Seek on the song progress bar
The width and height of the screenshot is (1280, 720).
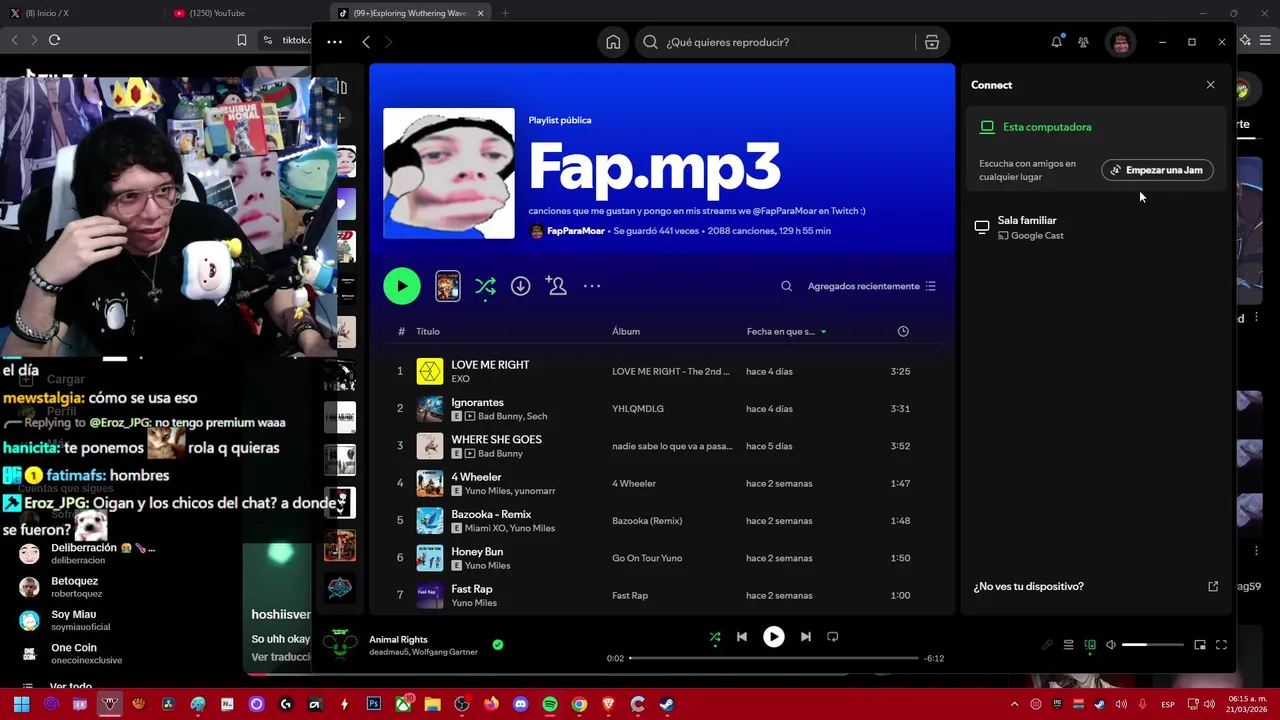coord(774,658)
